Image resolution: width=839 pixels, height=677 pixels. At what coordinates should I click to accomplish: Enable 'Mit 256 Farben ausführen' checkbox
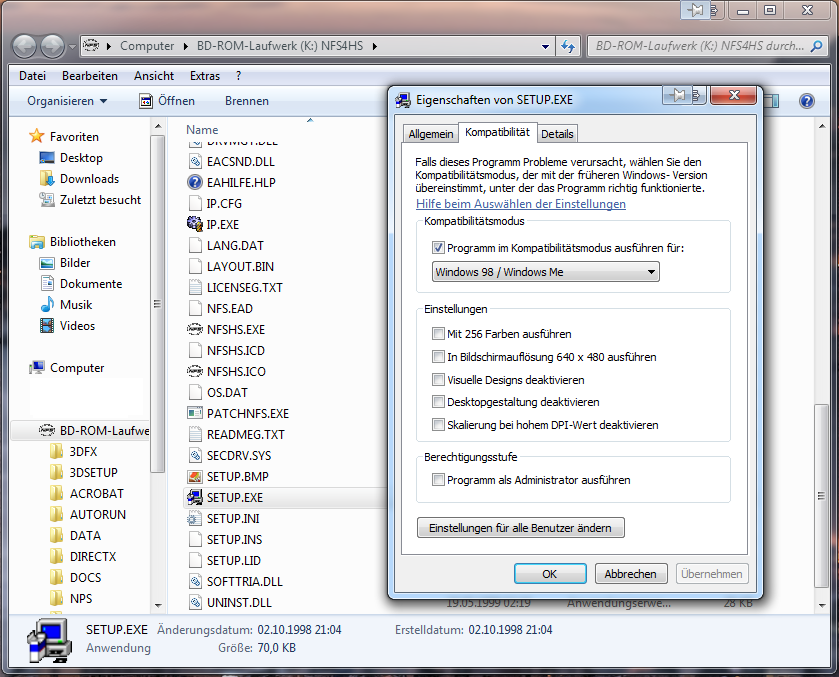pyautogui.click(x=438, y=334)
